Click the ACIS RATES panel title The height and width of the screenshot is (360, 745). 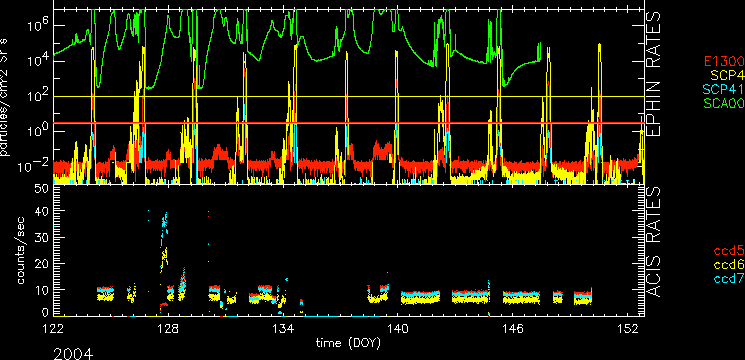[654, 242]
